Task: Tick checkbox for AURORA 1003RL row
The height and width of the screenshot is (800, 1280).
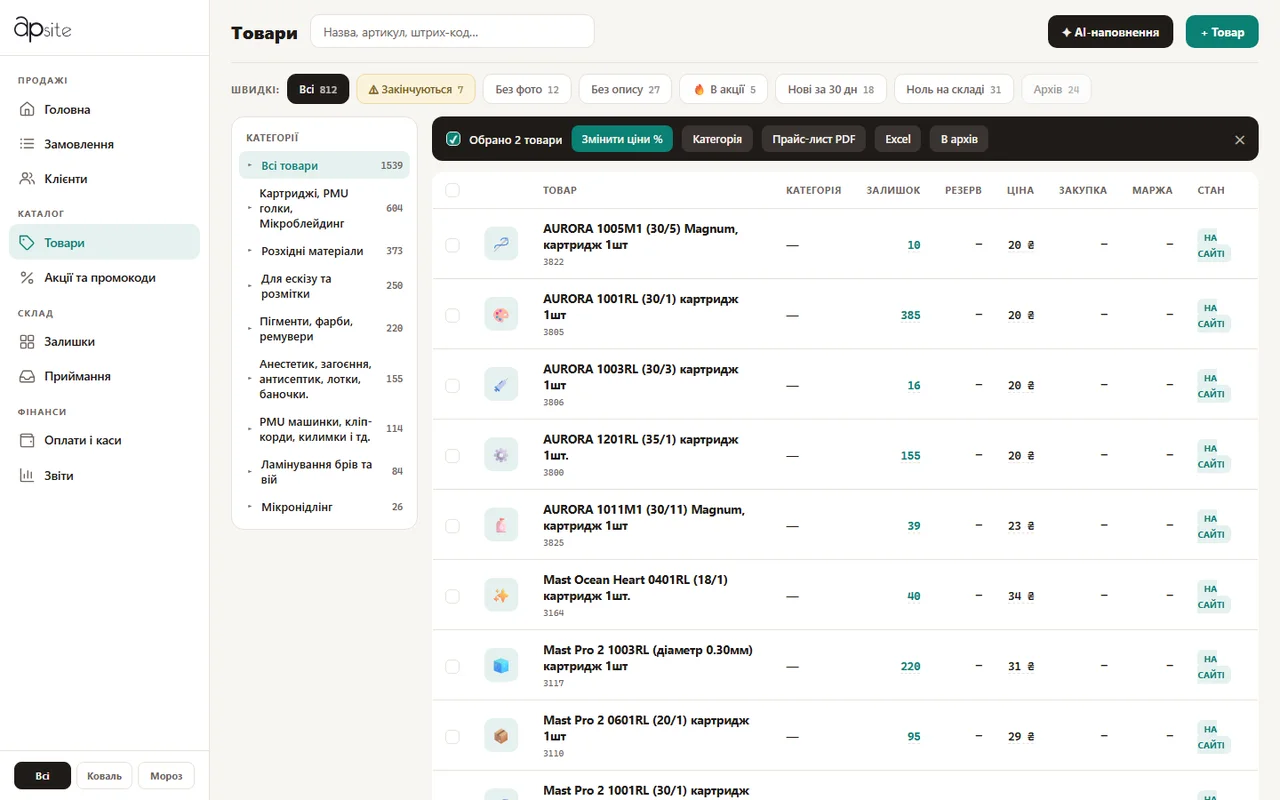Action: (452, 385)
